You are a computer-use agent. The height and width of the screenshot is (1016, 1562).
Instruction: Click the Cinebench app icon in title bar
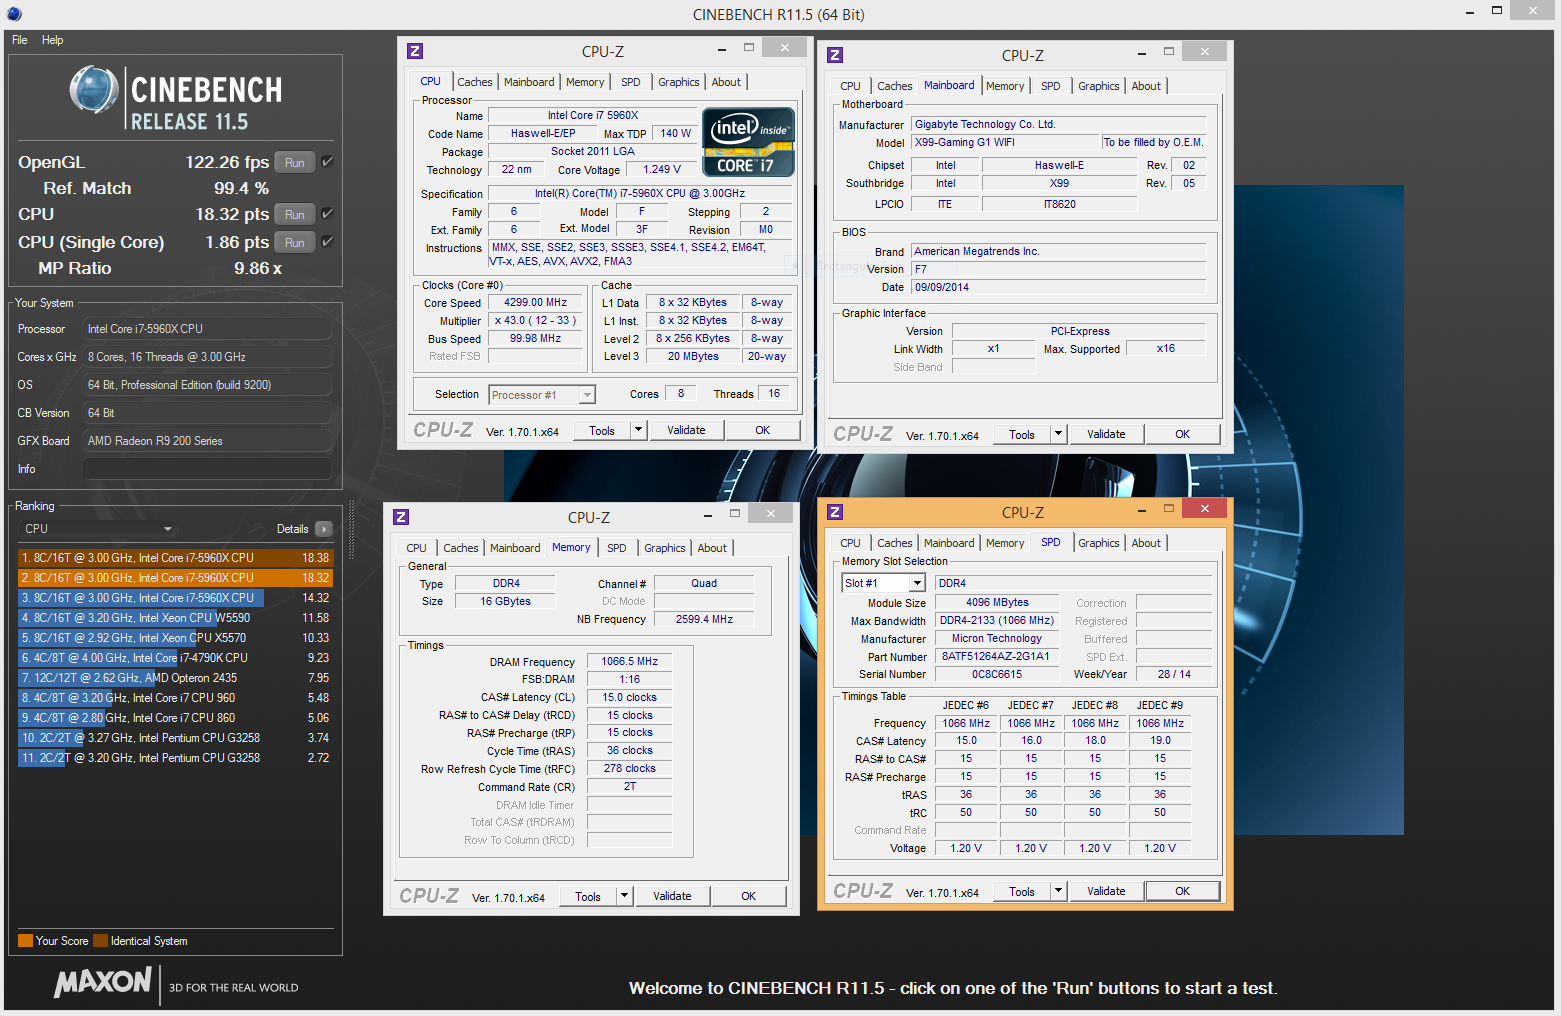click(x=13, y=14)
